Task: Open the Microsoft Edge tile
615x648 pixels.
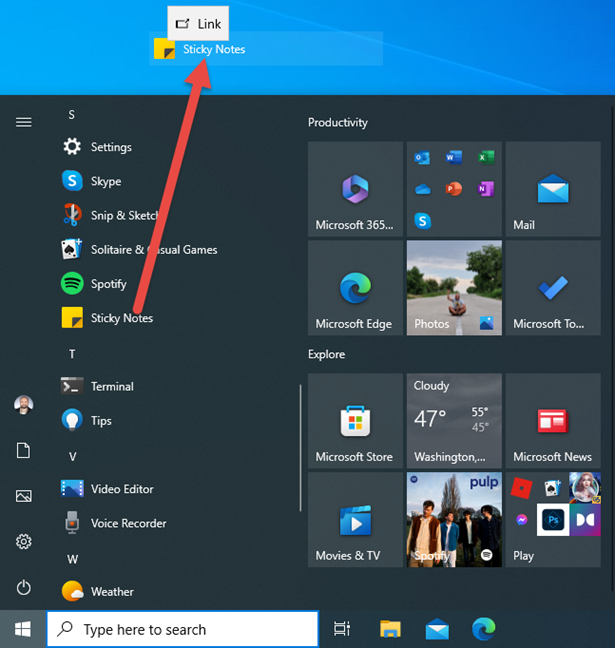Action: (x=355, y=288)
